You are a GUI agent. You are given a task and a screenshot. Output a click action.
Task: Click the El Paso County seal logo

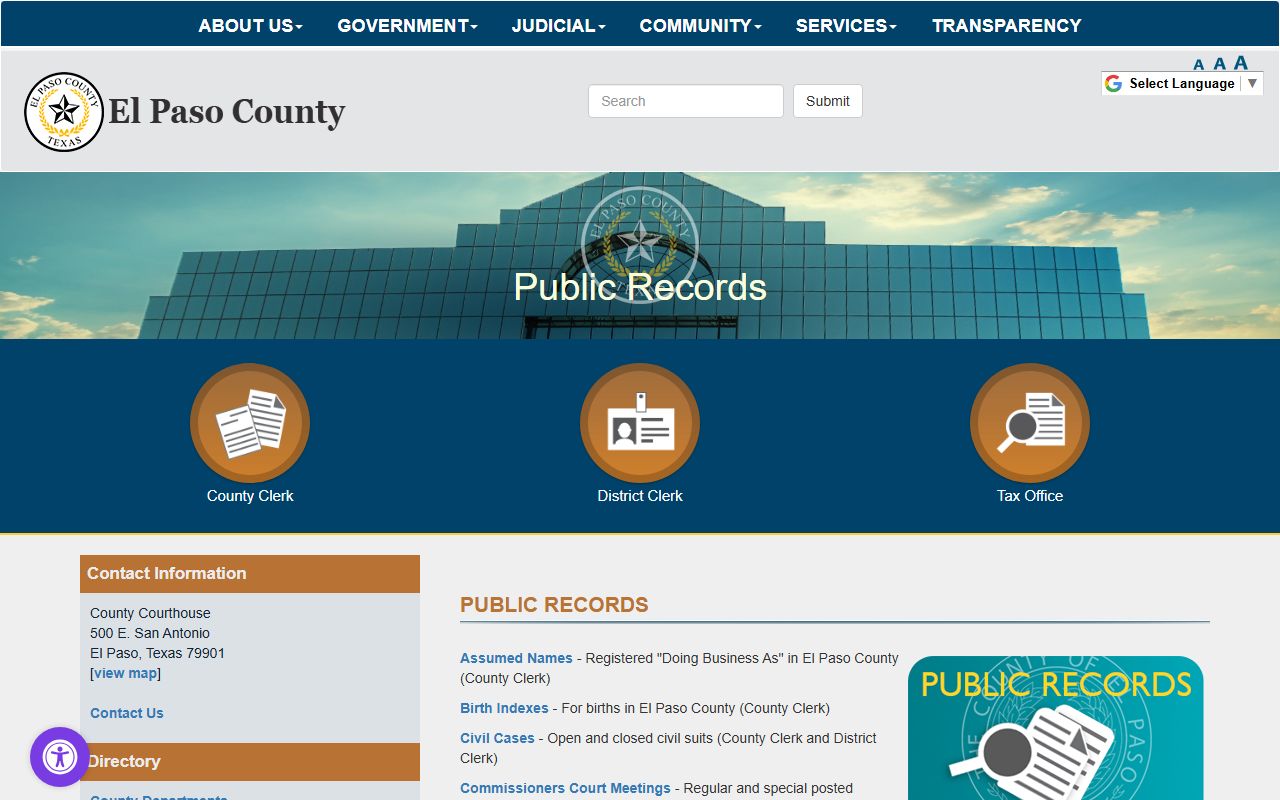64,111
